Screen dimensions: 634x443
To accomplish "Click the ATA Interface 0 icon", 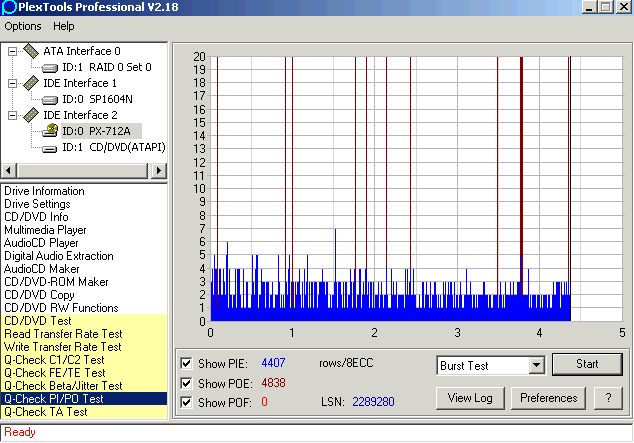I will click(x=30, y=51).
